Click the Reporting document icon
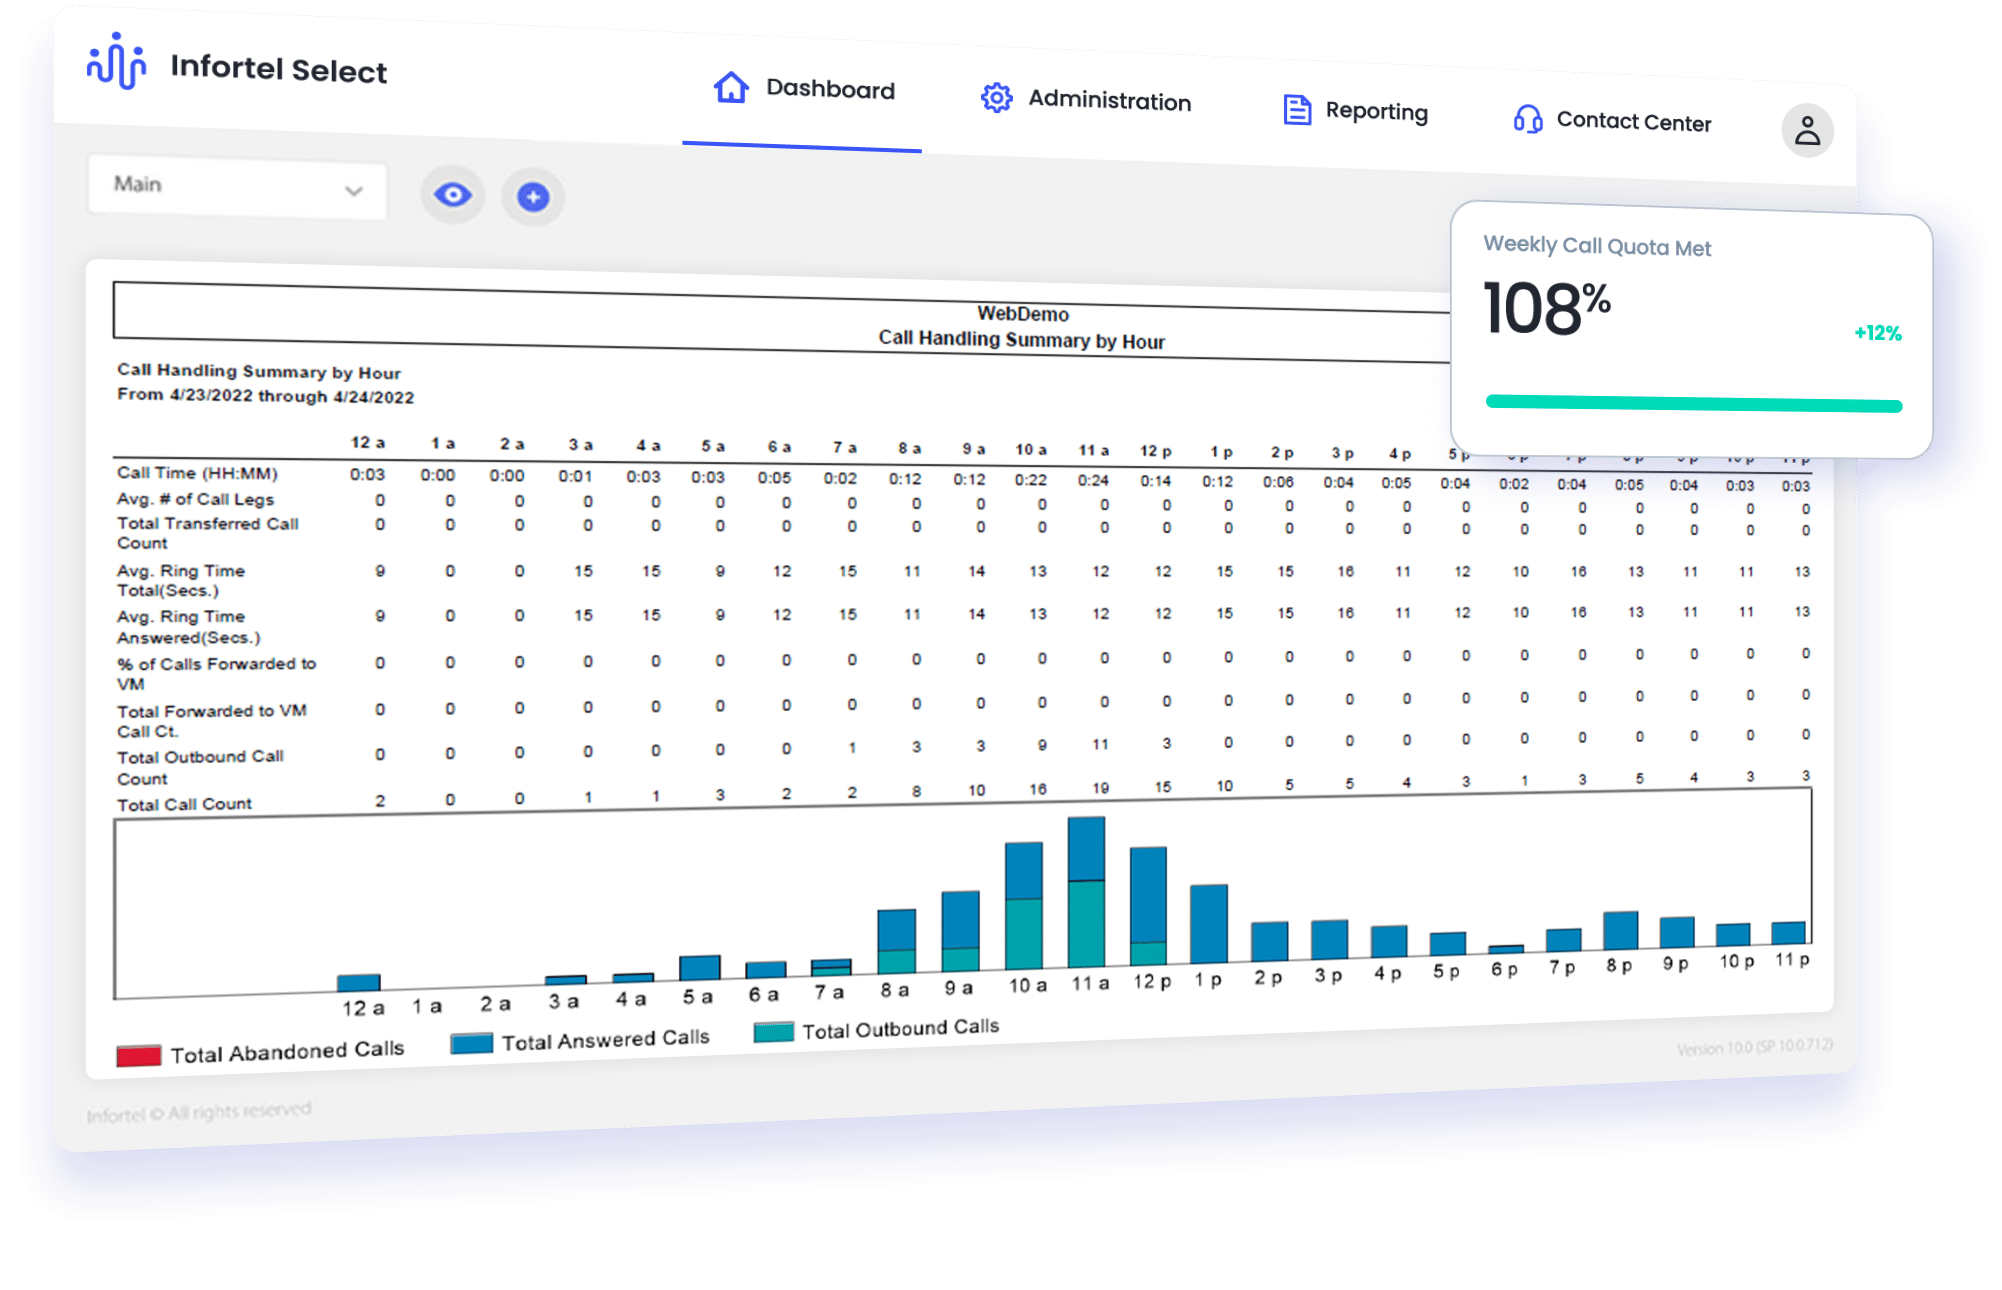The width and height of the screenshot is (2002, 1290). (x=1298, y=110)
